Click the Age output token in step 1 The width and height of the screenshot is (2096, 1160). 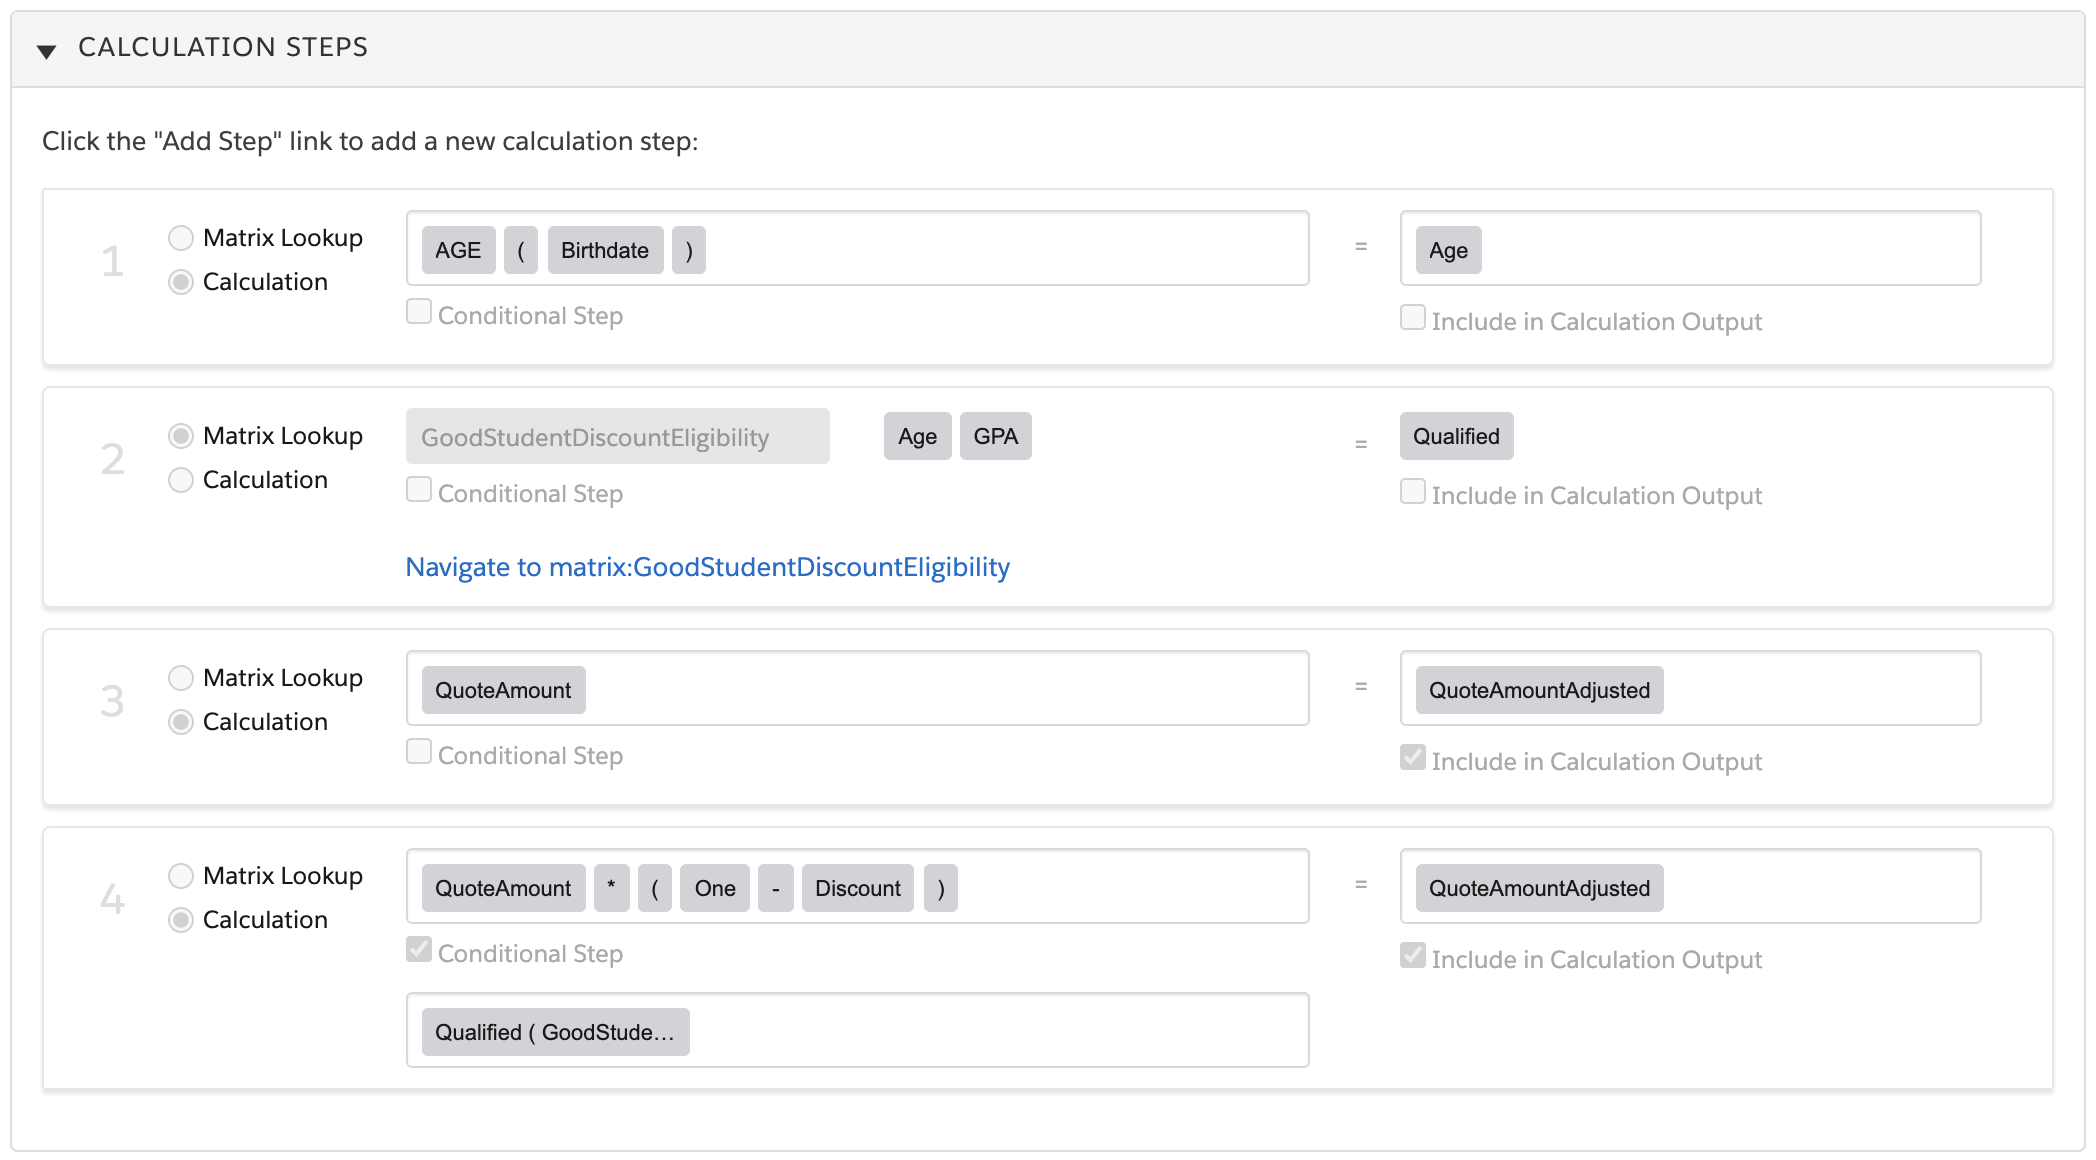point(1448,250)
